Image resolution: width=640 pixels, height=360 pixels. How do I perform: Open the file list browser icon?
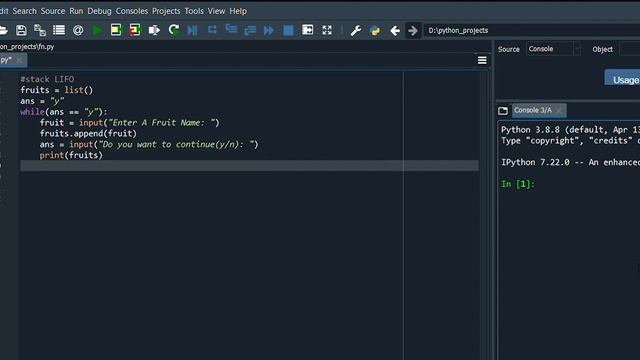point(59,30)
